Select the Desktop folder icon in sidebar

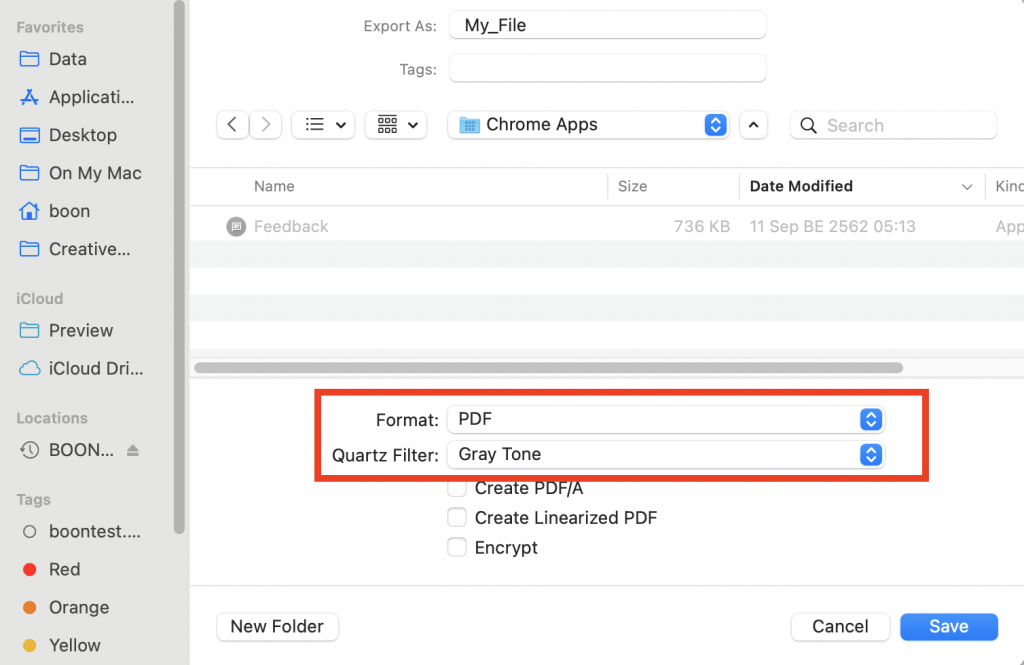coord(30,135)
